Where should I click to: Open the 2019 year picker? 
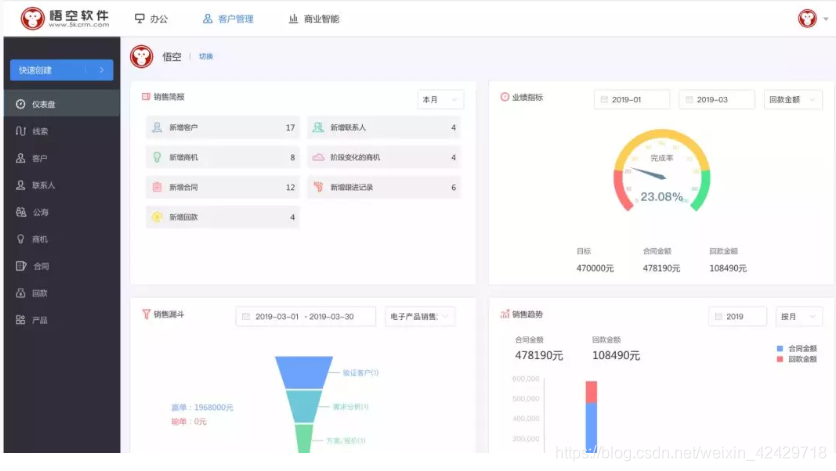click(x=737, y=317)
